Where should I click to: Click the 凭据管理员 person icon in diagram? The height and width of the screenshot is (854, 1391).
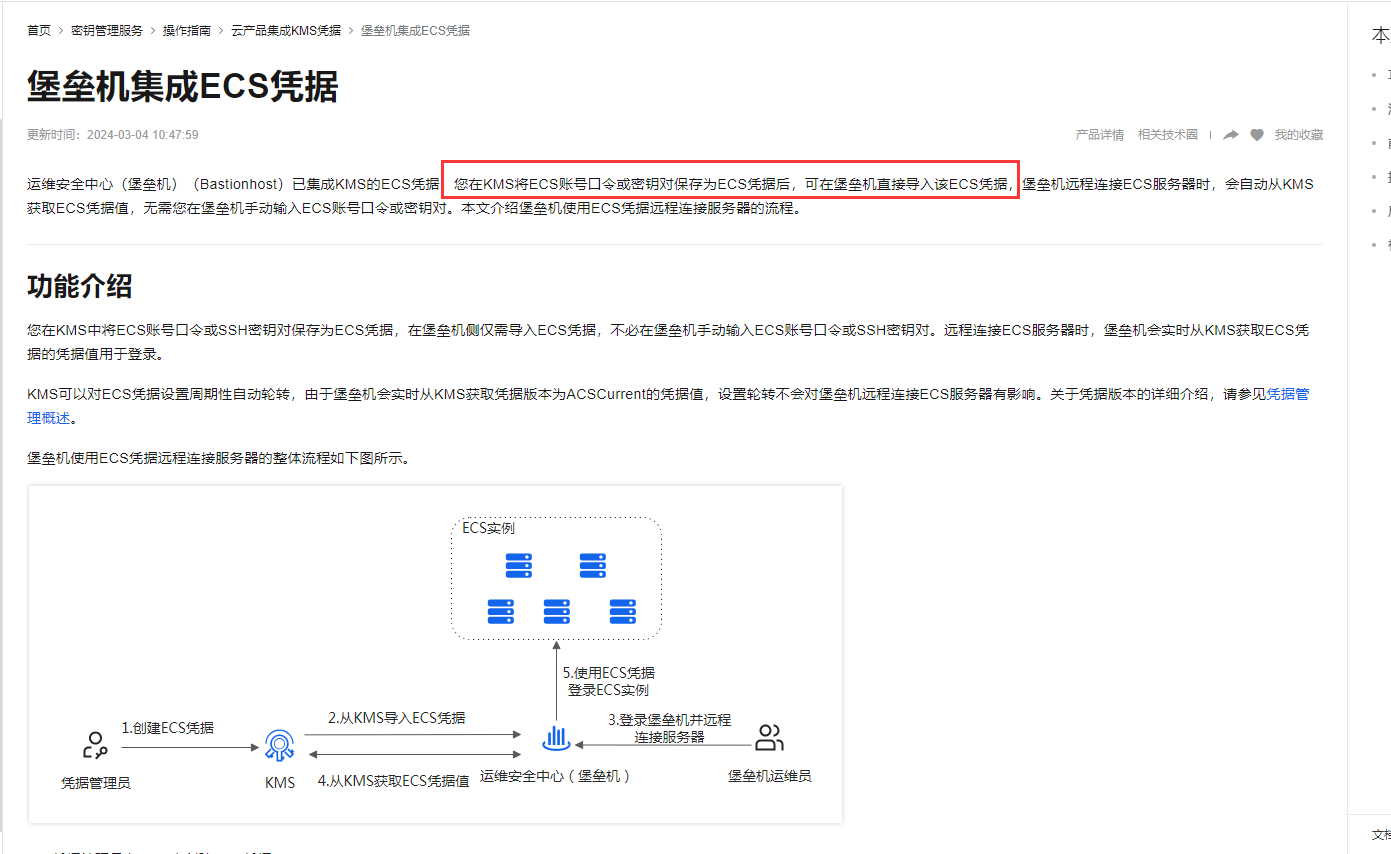(x=95, y=744)
